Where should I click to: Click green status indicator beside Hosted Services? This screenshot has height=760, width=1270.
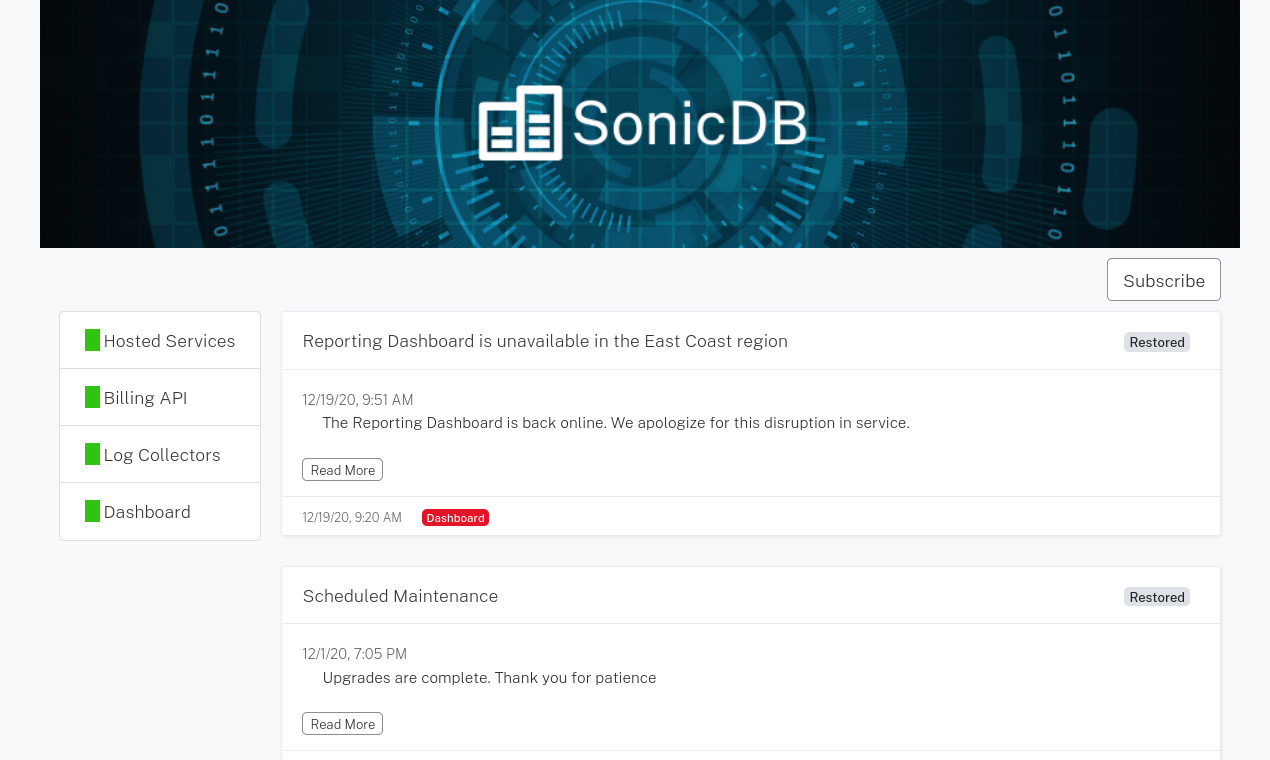point(92,340)
